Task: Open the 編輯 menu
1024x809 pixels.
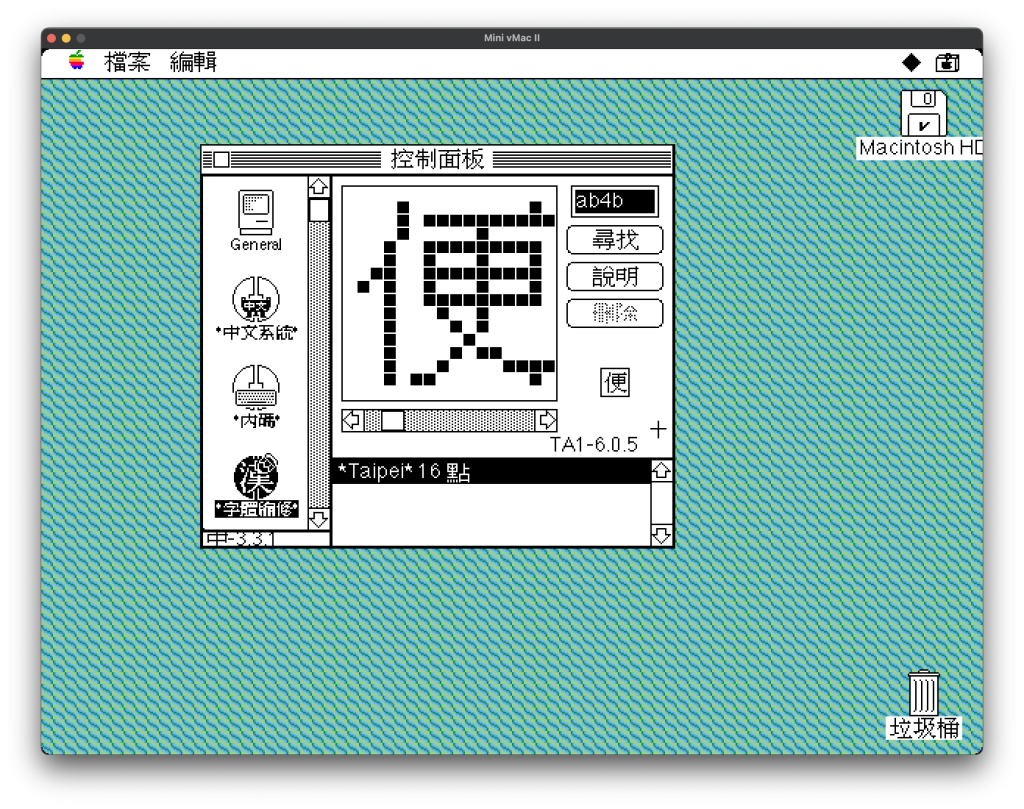Action: coord(193,62)
